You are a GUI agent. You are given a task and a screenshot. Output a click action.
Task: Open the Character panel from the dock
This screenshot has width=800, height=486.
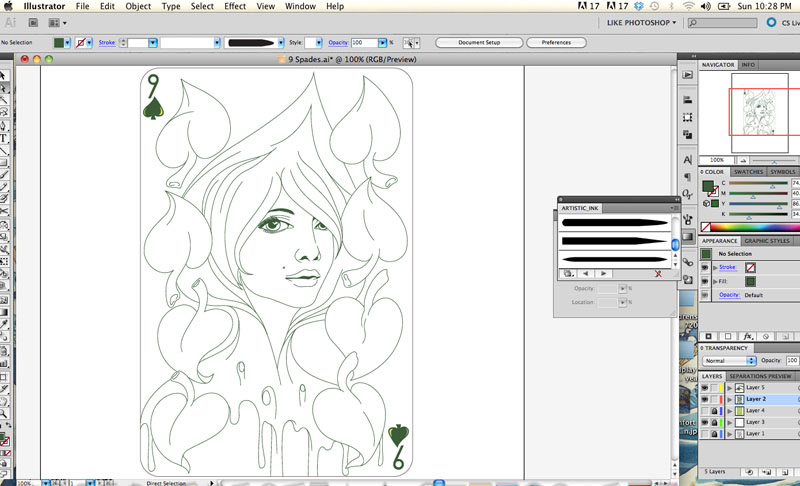(x=688, y=160)
